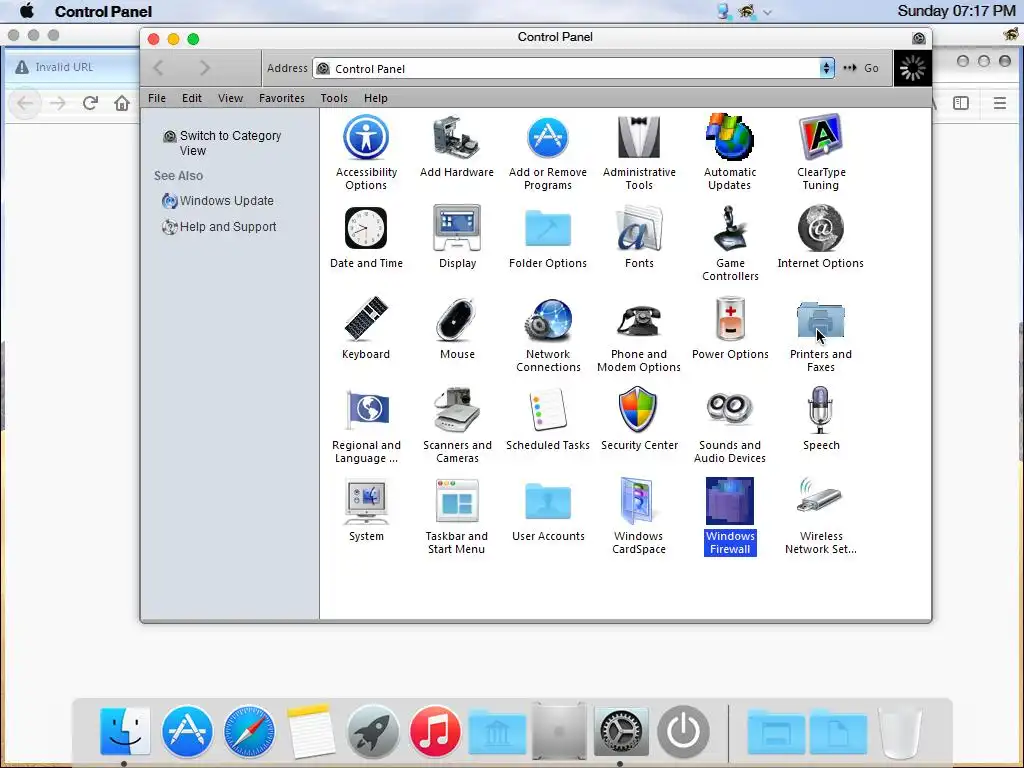Reload page in background browser window
This screenshot has width=1024, height=768.
pyautogui.click(x=90, y=103)
